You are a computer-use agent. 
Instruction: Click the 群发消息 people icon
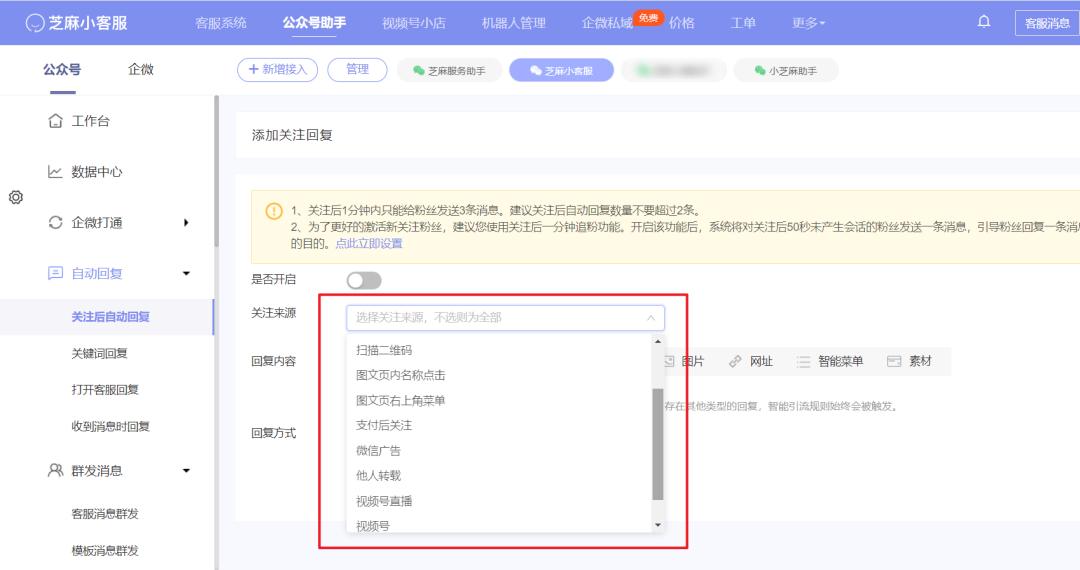[x=55, y=470]
